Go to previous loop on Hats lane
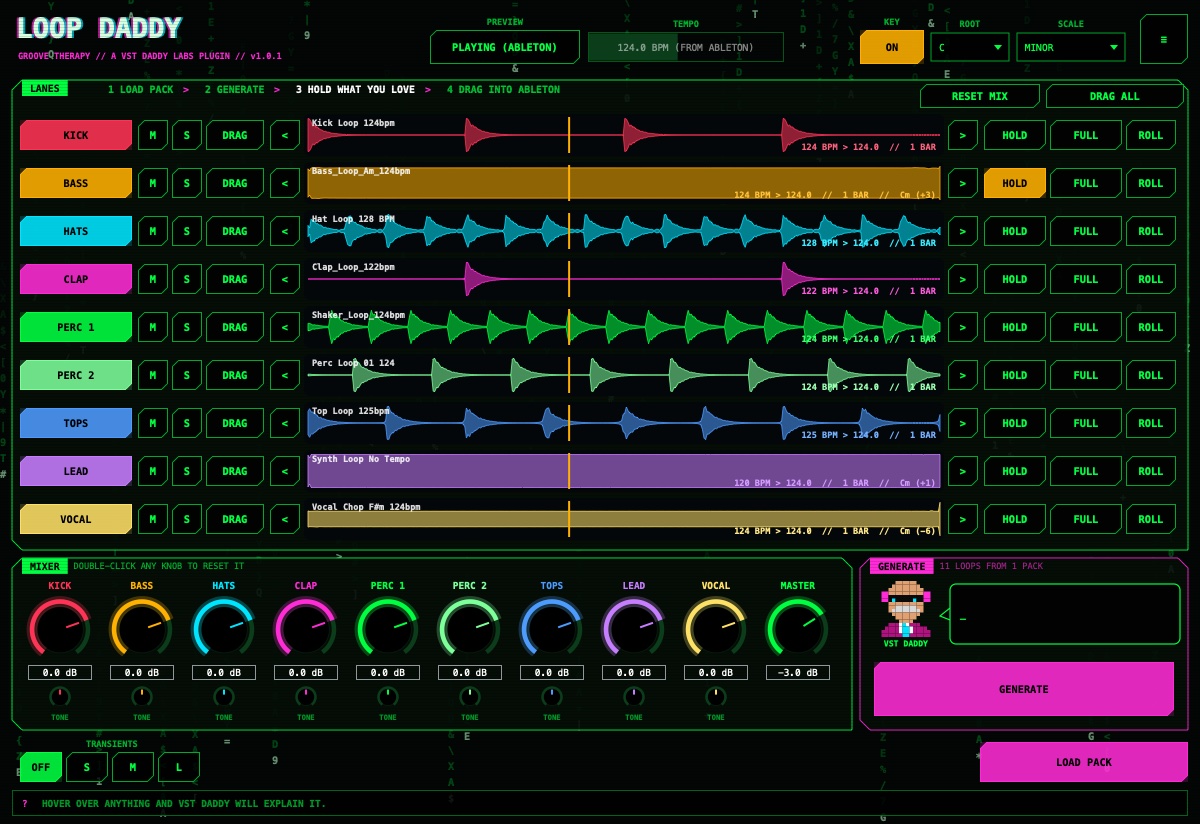This screenshot has height=824, width=1200. click(x=285, y=231)
